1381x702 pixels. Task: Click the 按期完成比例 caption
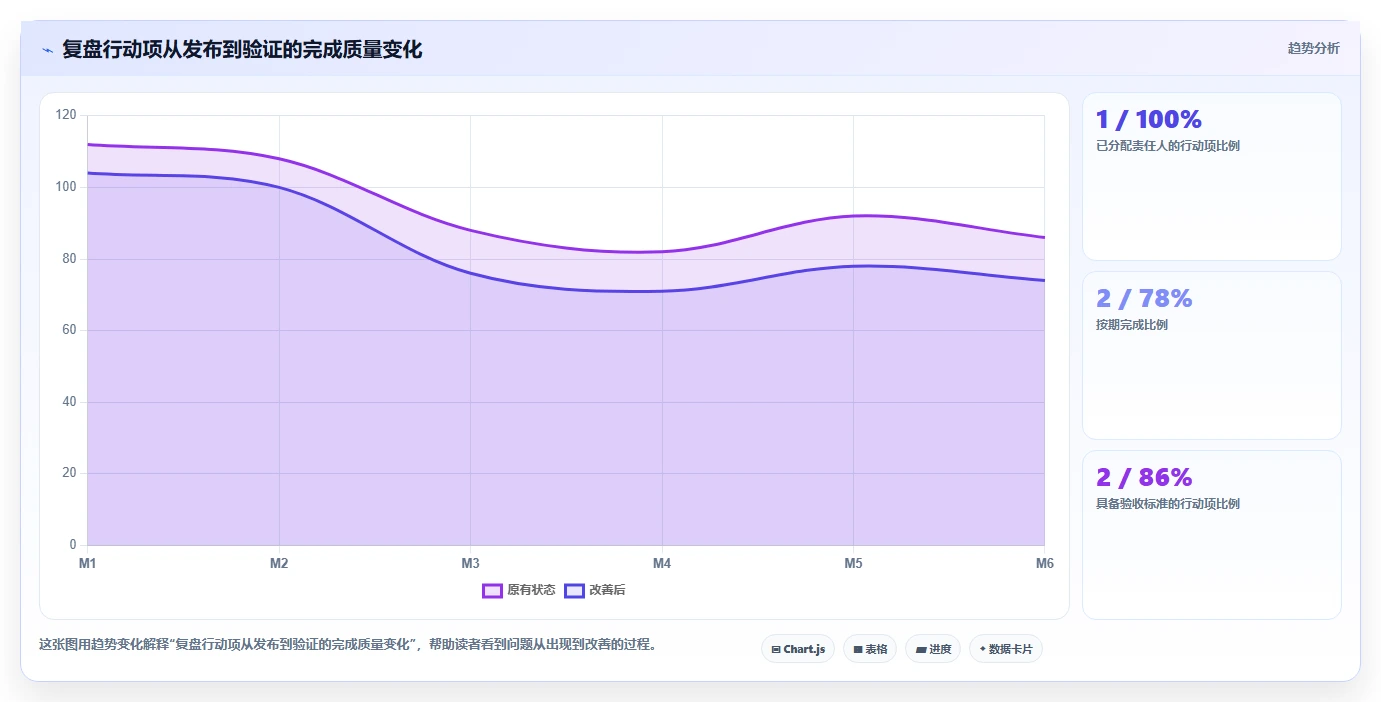coord(1132,325)
